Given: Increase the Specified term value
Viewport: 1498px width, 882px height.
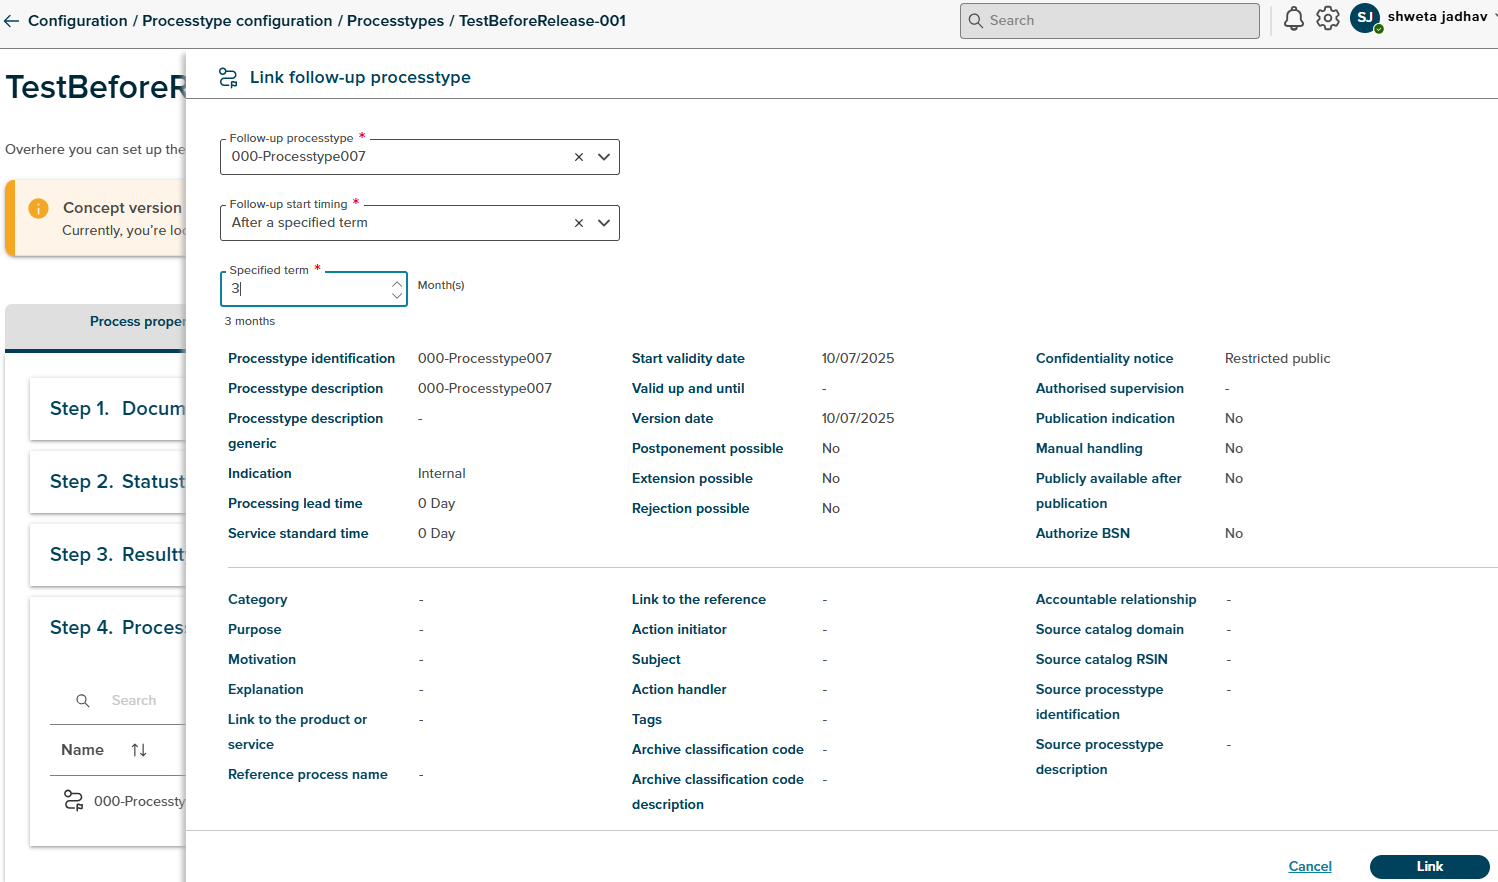Looking at the screenshot, I should (397, 284).
